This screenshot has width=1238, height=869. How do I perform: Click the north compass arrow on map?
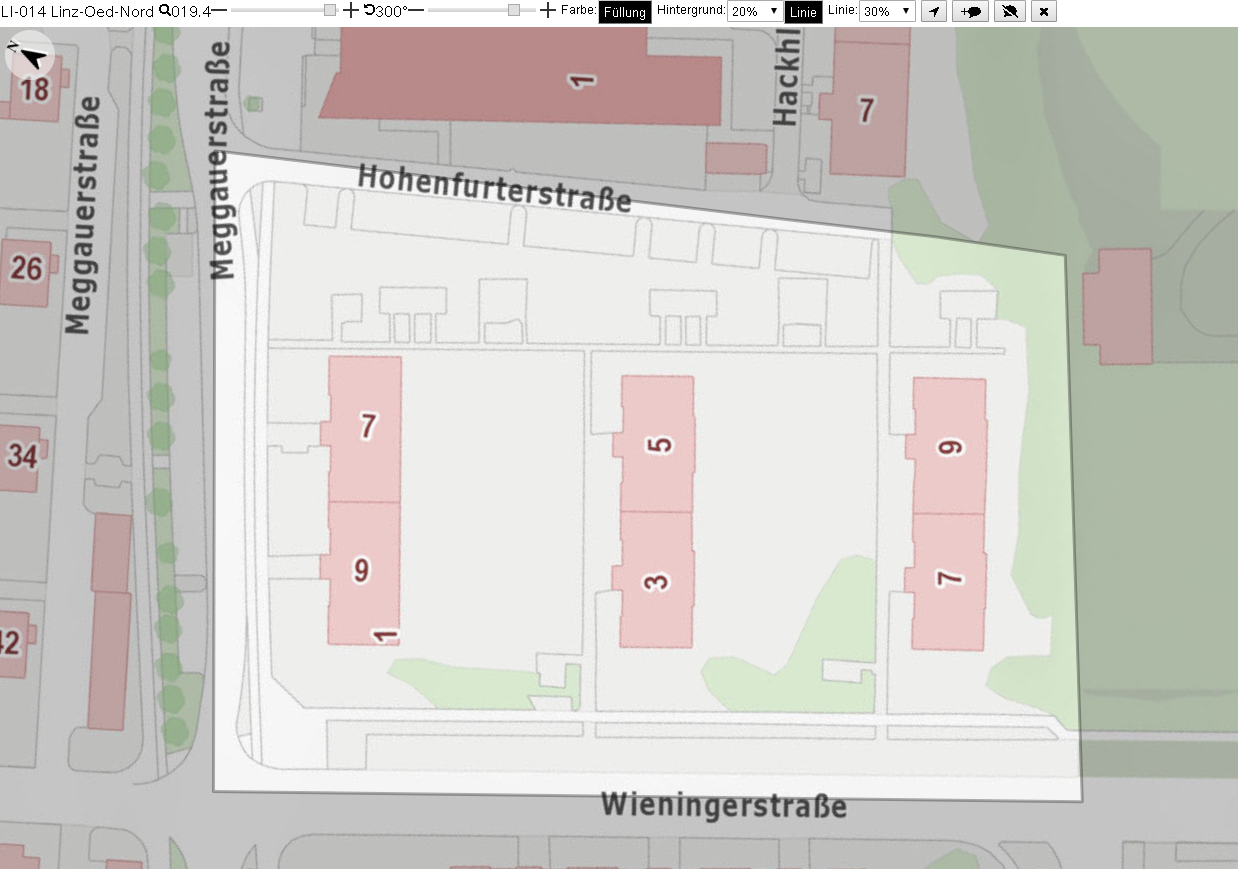tap(31, 57)
